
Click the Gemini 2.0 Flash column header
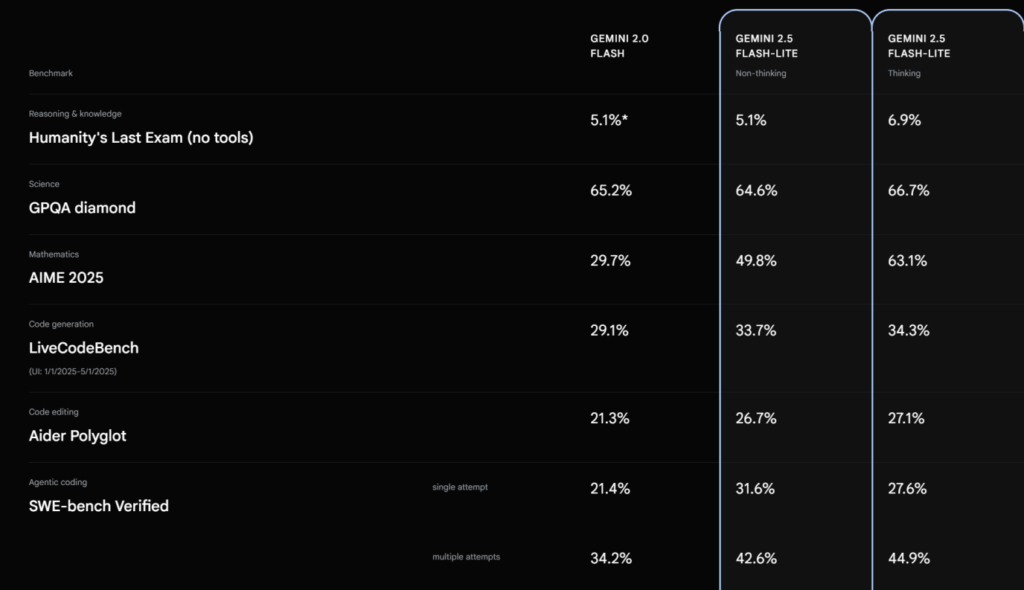tap(619, 46)
